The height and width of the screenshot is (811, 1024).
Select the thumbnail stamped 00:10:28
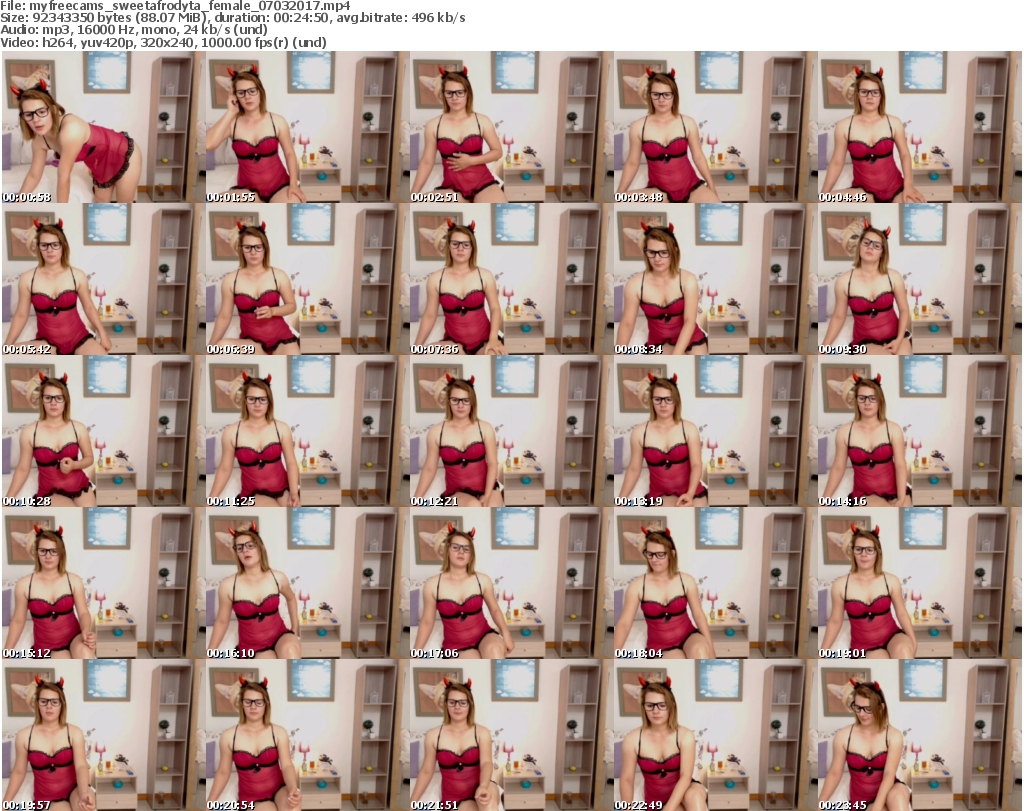103,432
